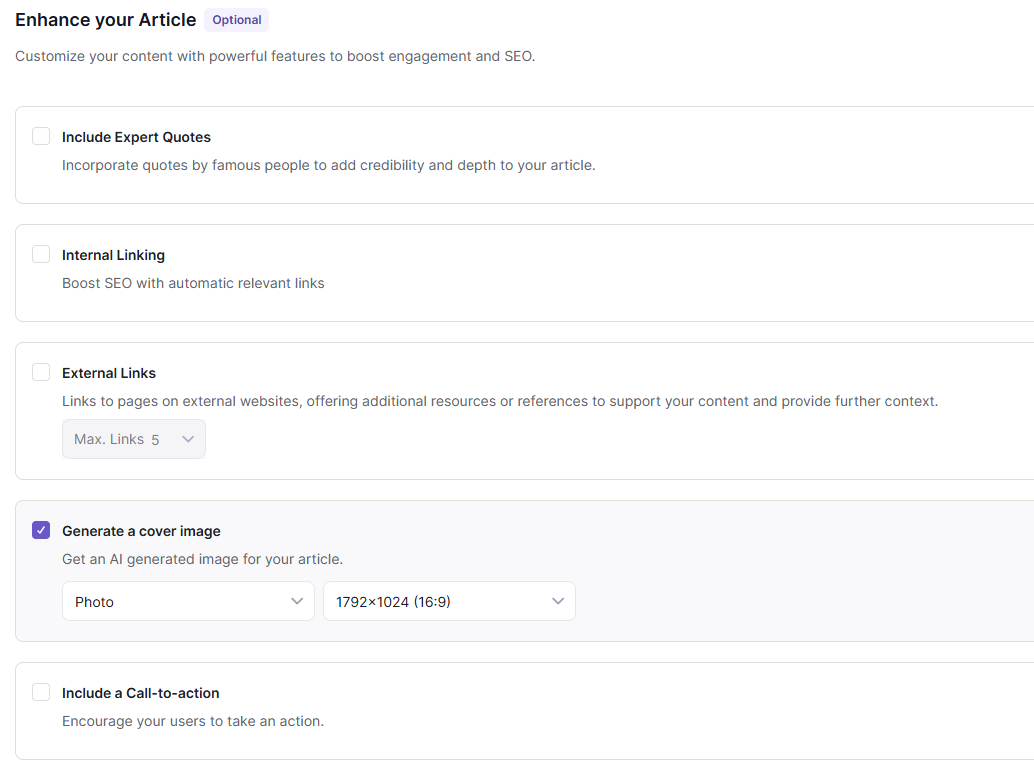Click the Optional badge
This screenshot has height=763, width=1034.
237,20
